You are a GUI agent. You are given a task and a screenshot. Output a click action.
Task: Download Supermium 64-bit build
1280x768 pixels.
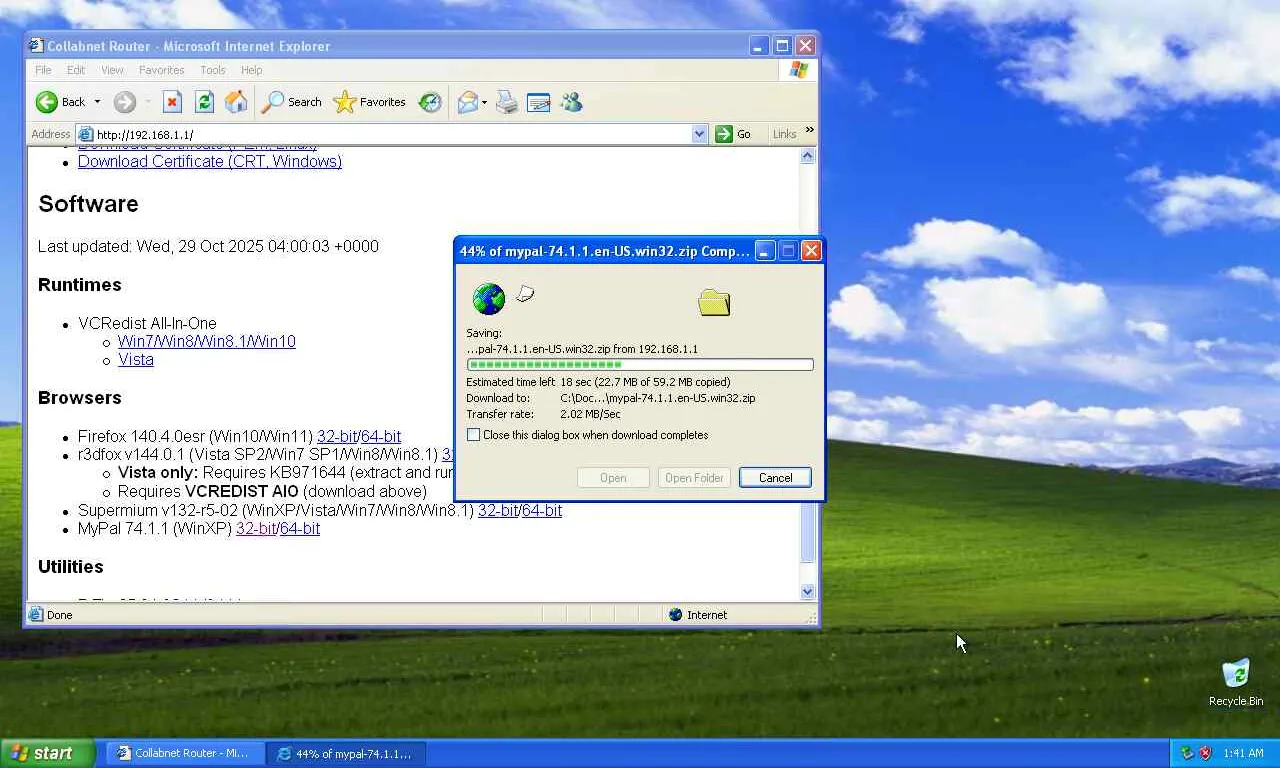pos(542,510)
